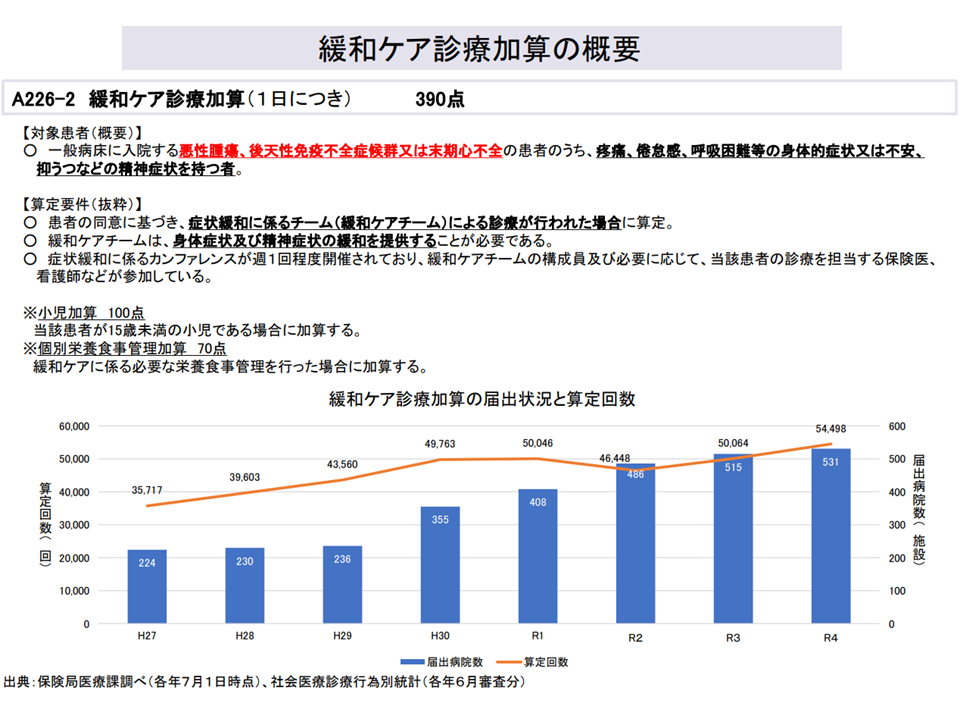Image resolution: width=960 pixels, height=720 pixels.
Task: Select the underlined 個別栄養食事管理加算 70点 text
Action: point(131,348)
